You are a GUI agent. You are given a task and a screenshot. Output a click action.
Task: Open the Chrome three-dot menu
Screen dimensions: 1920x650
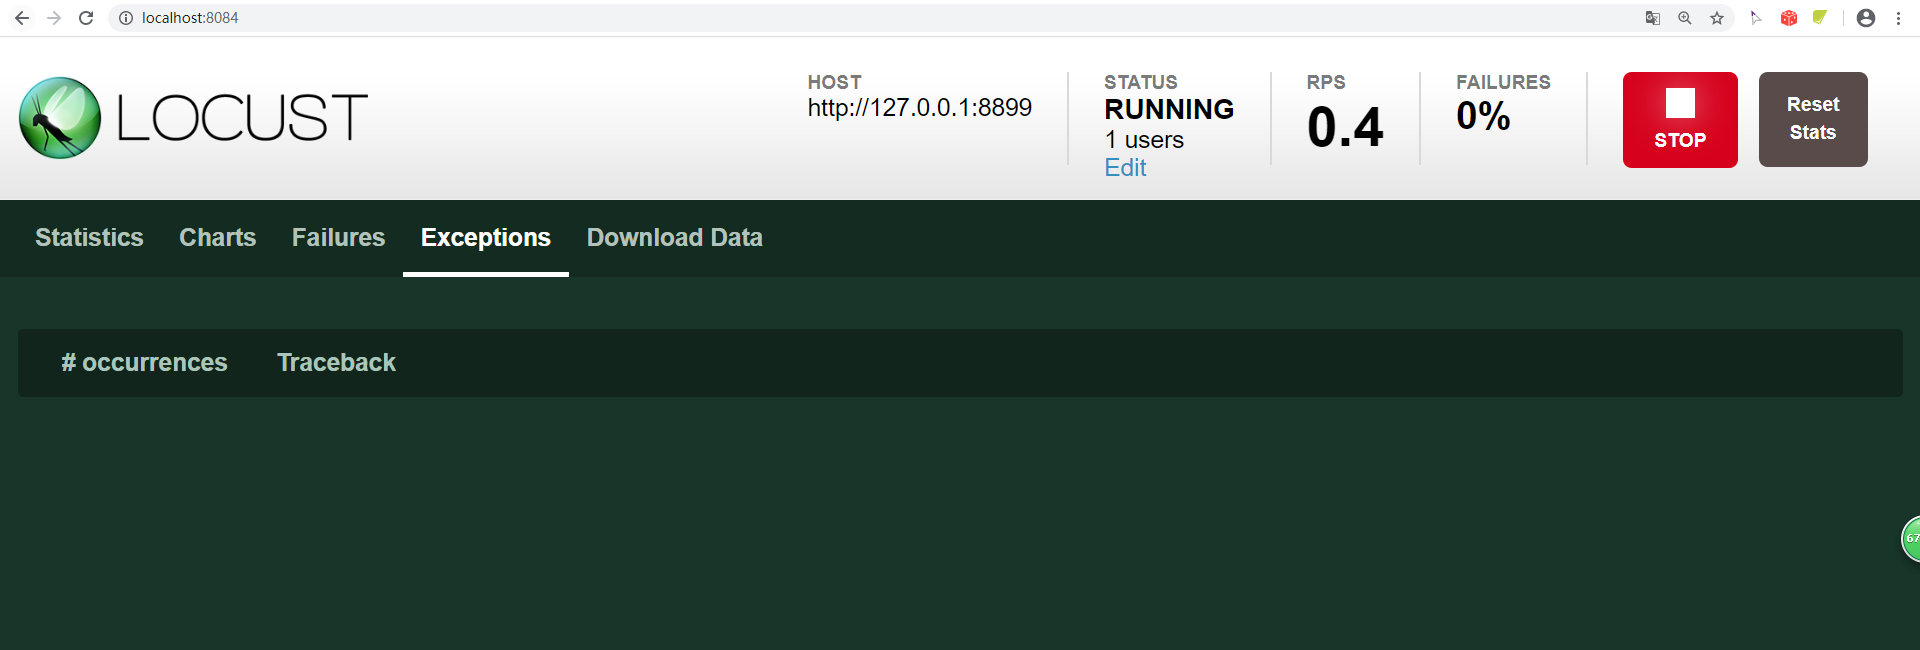1898,18
